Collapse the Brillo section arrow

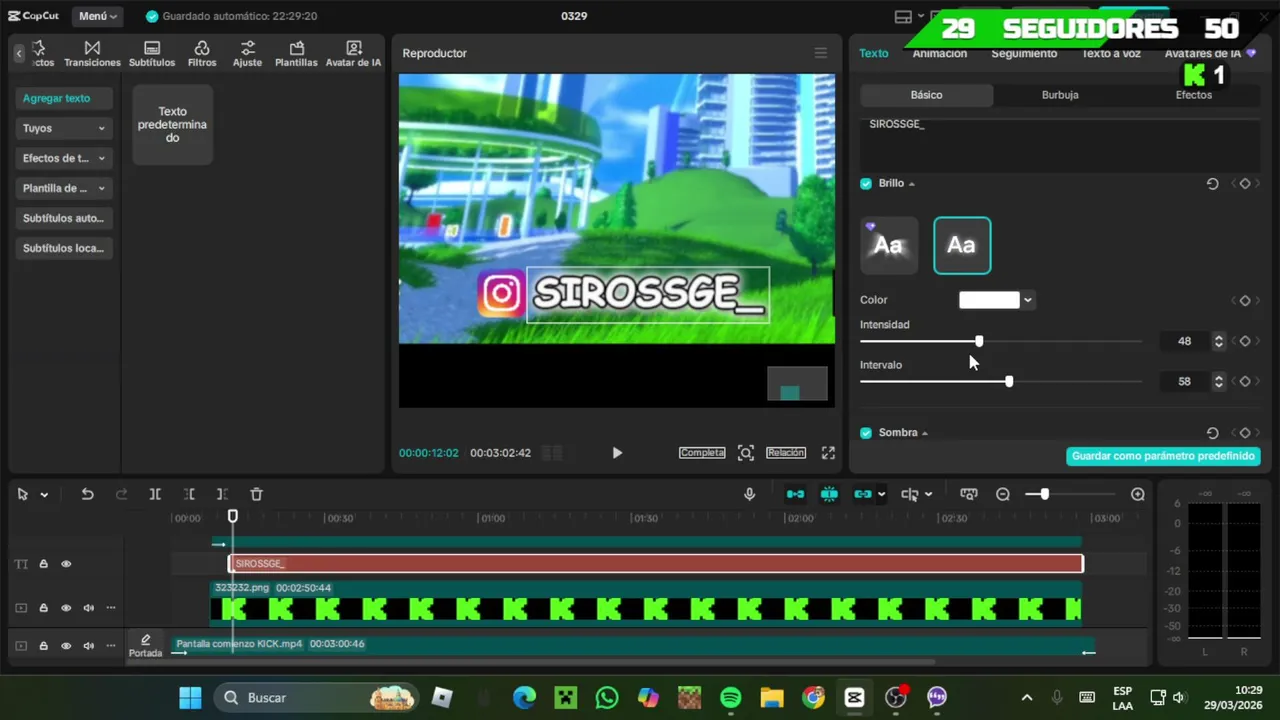(911, 184)
